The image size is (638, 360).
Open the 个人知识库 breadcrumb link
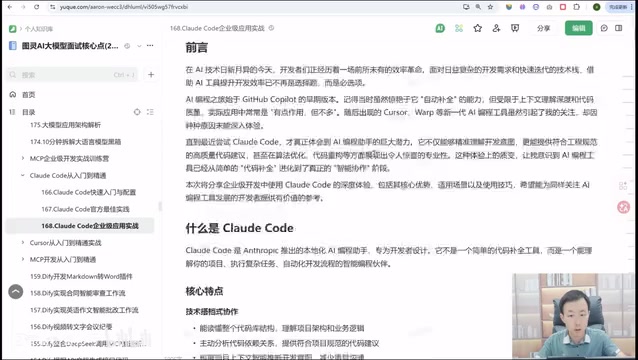[39, 29]
